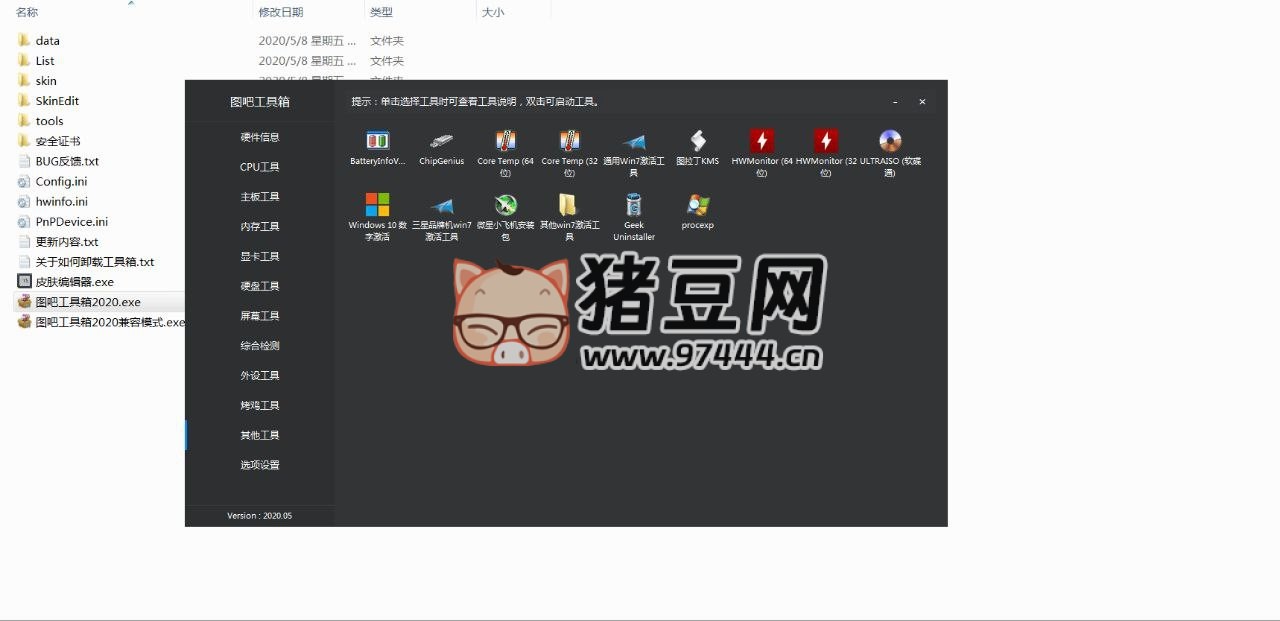The height and width of the screenshot is (621, 1280).
Task: Switch to CPU工具 category
Action: (x=260, y=167)
